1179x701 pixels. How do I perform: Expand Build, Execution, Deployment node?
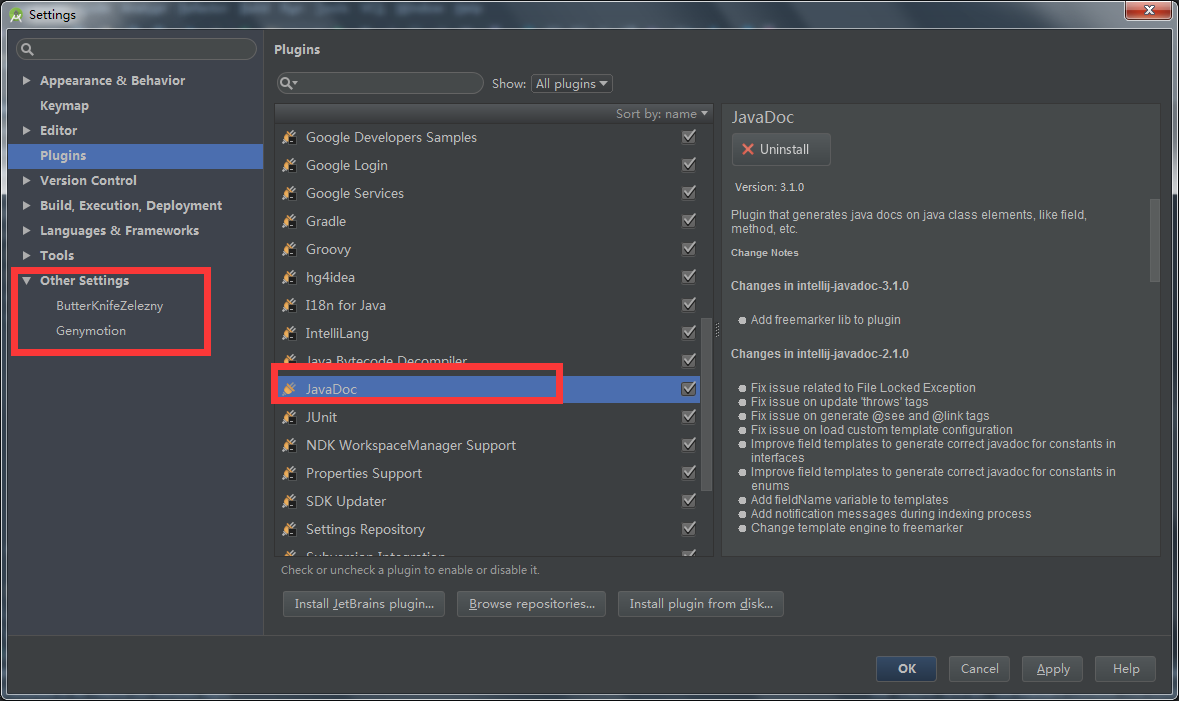click(x=26, y=205)
